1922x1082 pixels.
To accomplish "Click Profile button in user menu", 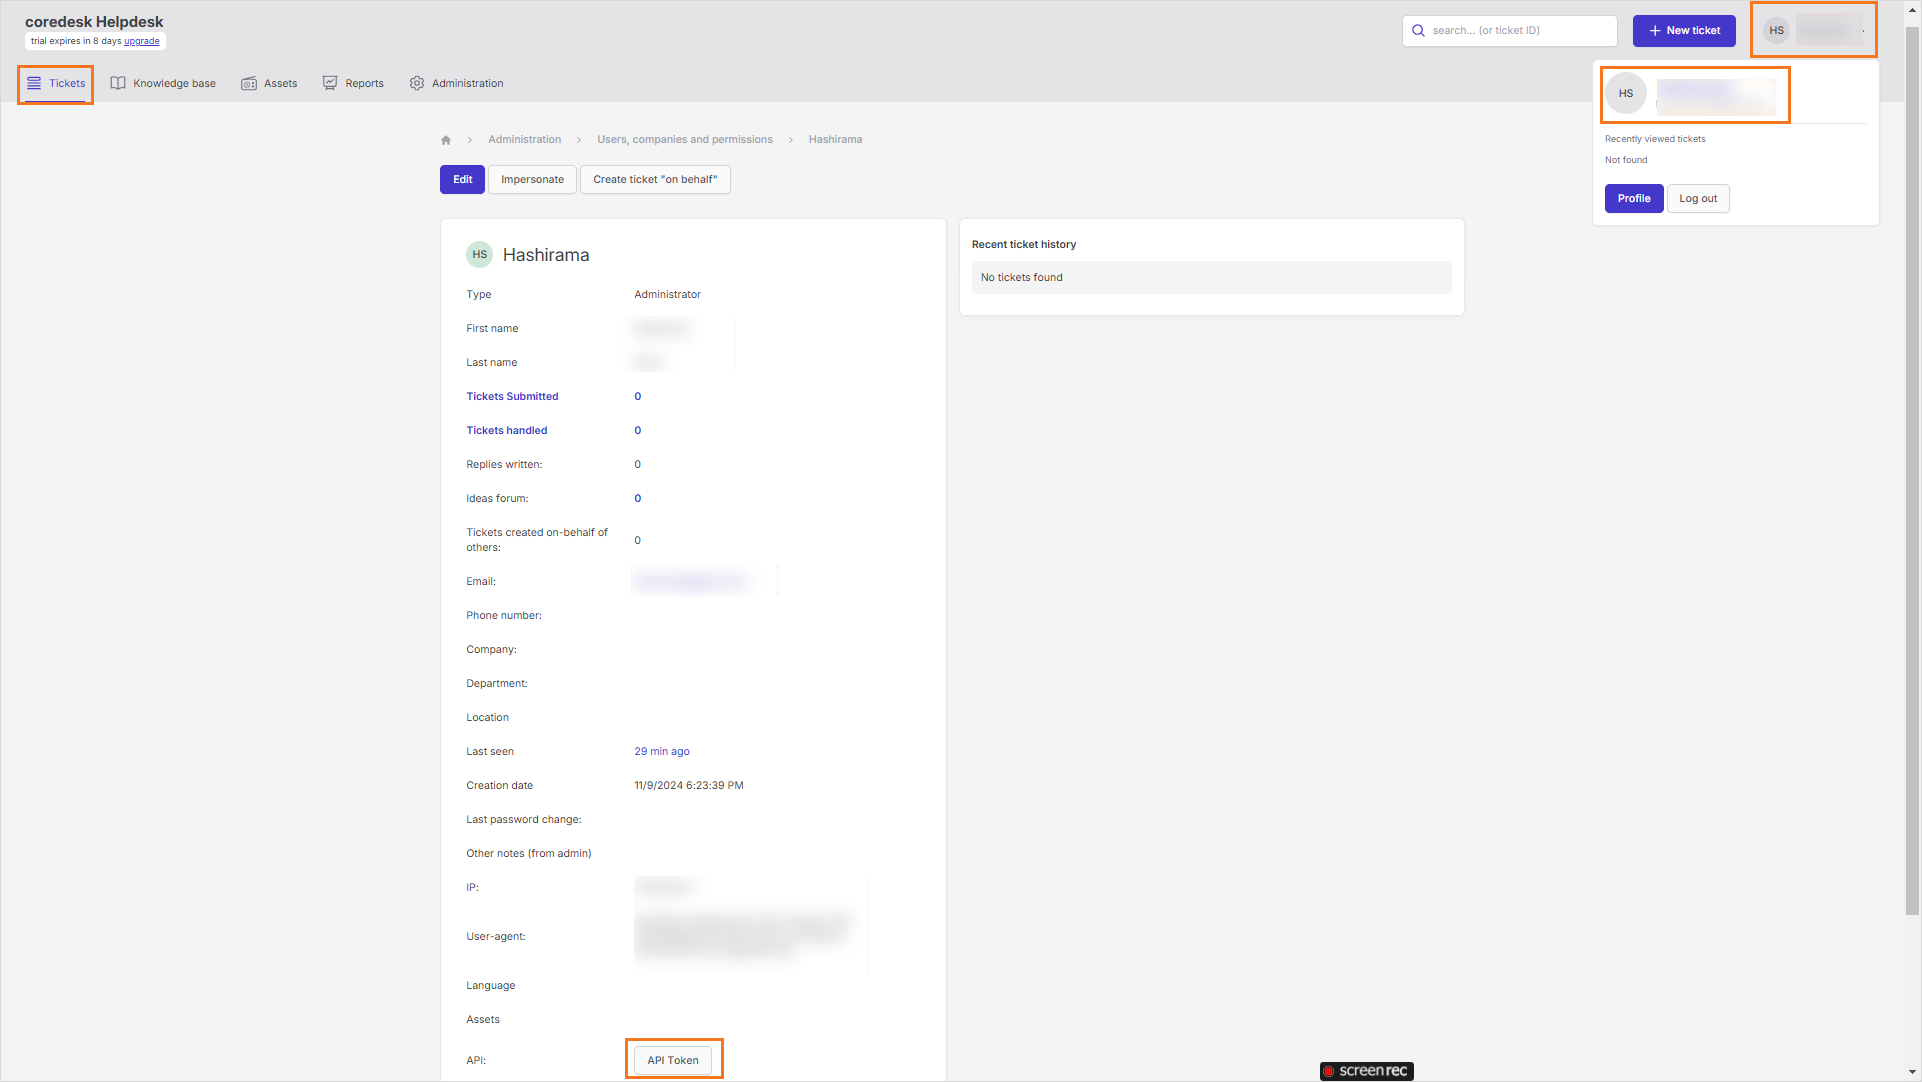I will 1633,198.
